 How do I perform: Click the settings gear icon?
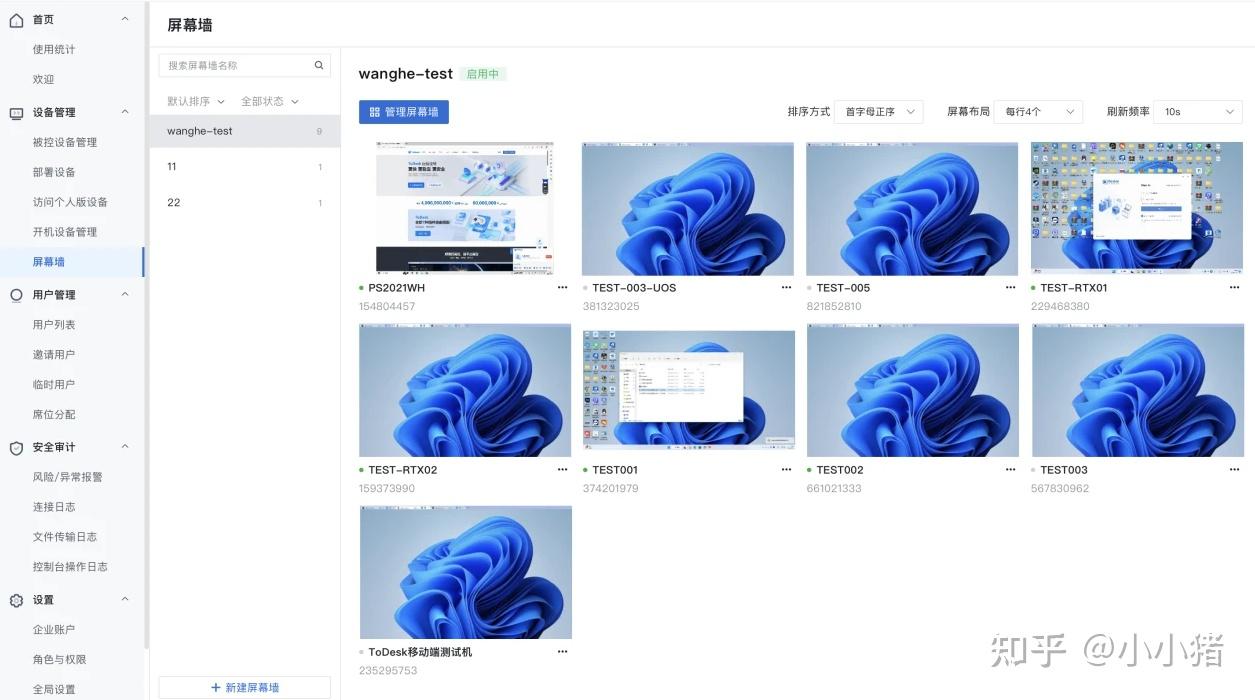tap(16, 600)
